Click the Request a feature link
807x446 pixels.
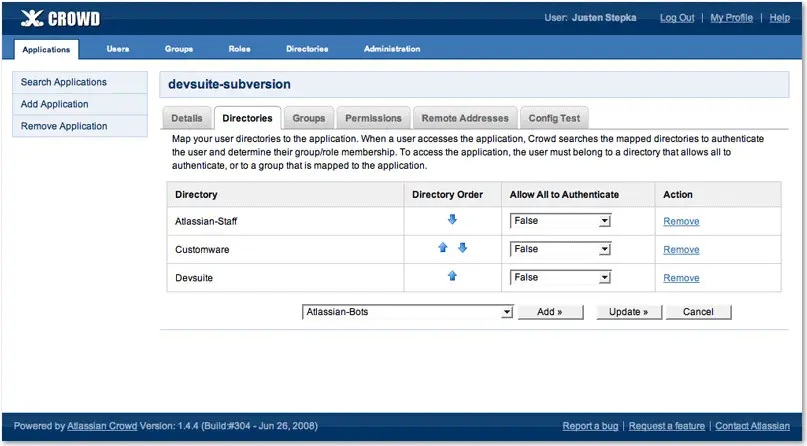tap(666, 426)
